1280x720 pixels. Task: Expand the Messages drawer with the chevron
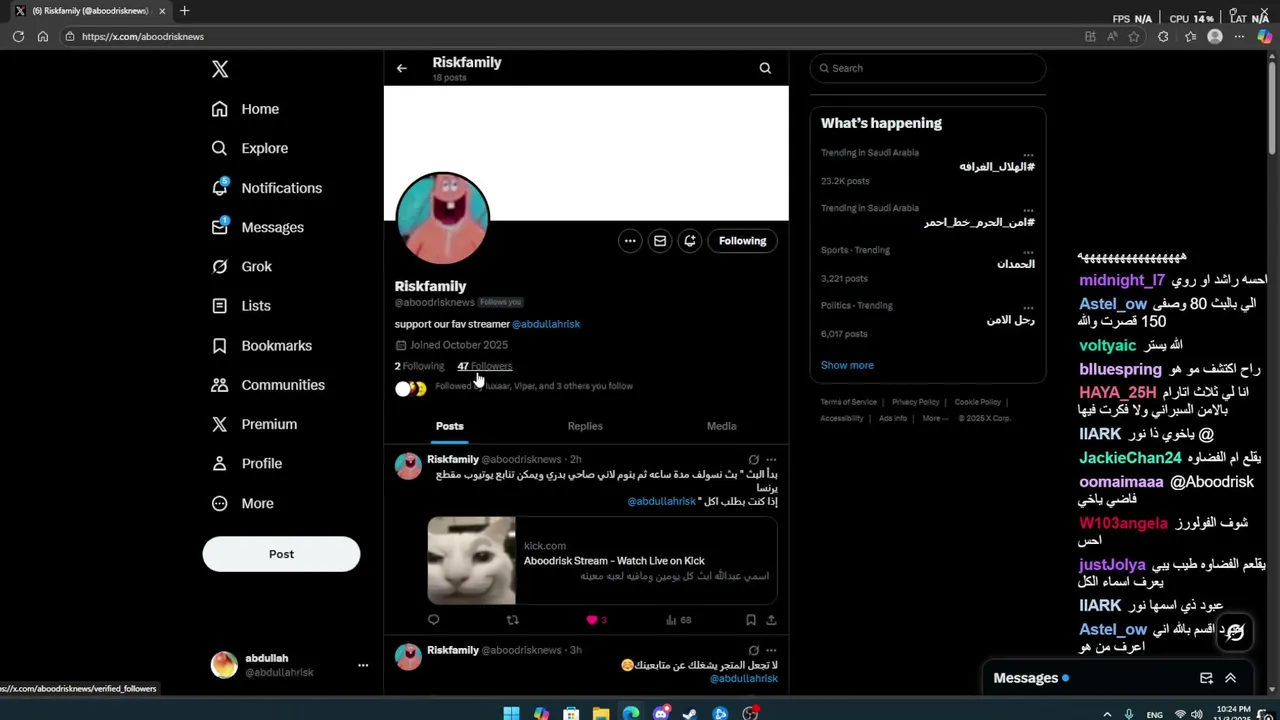coord(1230,678)
